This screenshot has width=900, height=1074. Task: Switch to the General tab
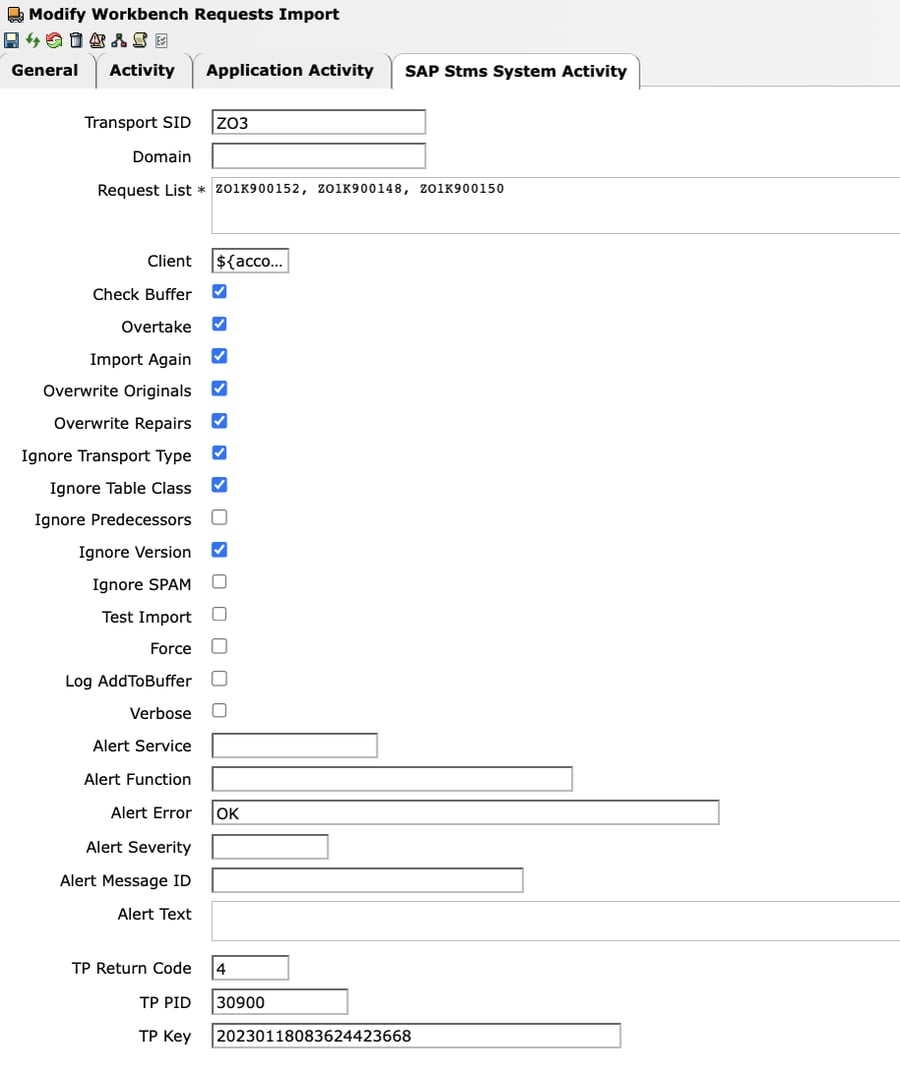(x=44, y=71)
